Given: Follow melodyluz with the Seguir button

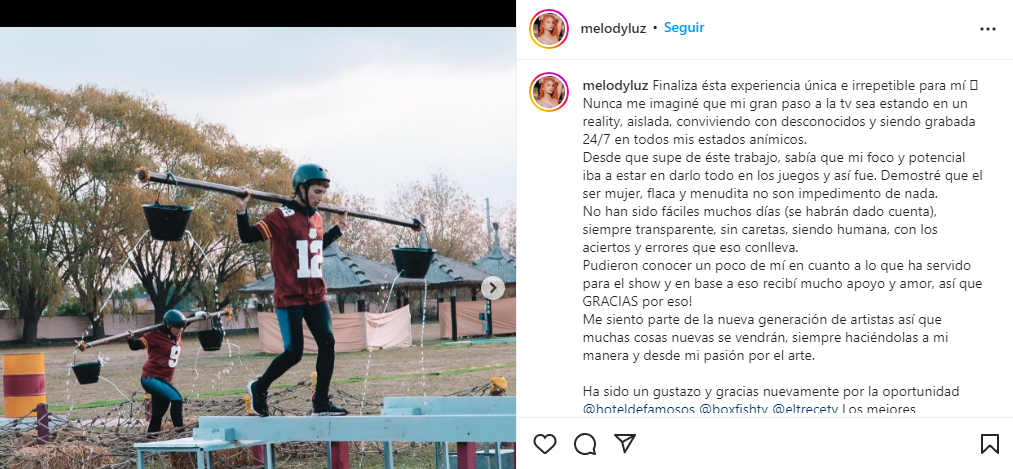Looking at the screenshot, I should point(684,28).
